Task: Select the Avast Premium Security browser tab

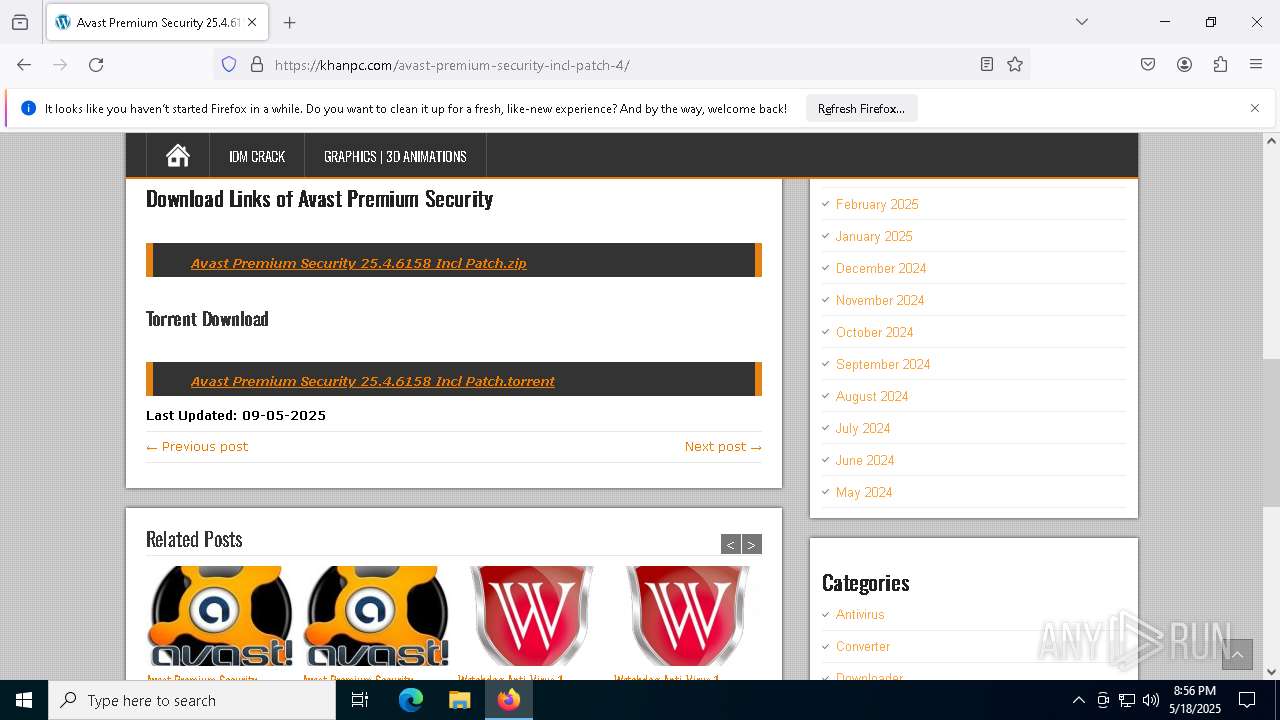Action: (156, 22)
